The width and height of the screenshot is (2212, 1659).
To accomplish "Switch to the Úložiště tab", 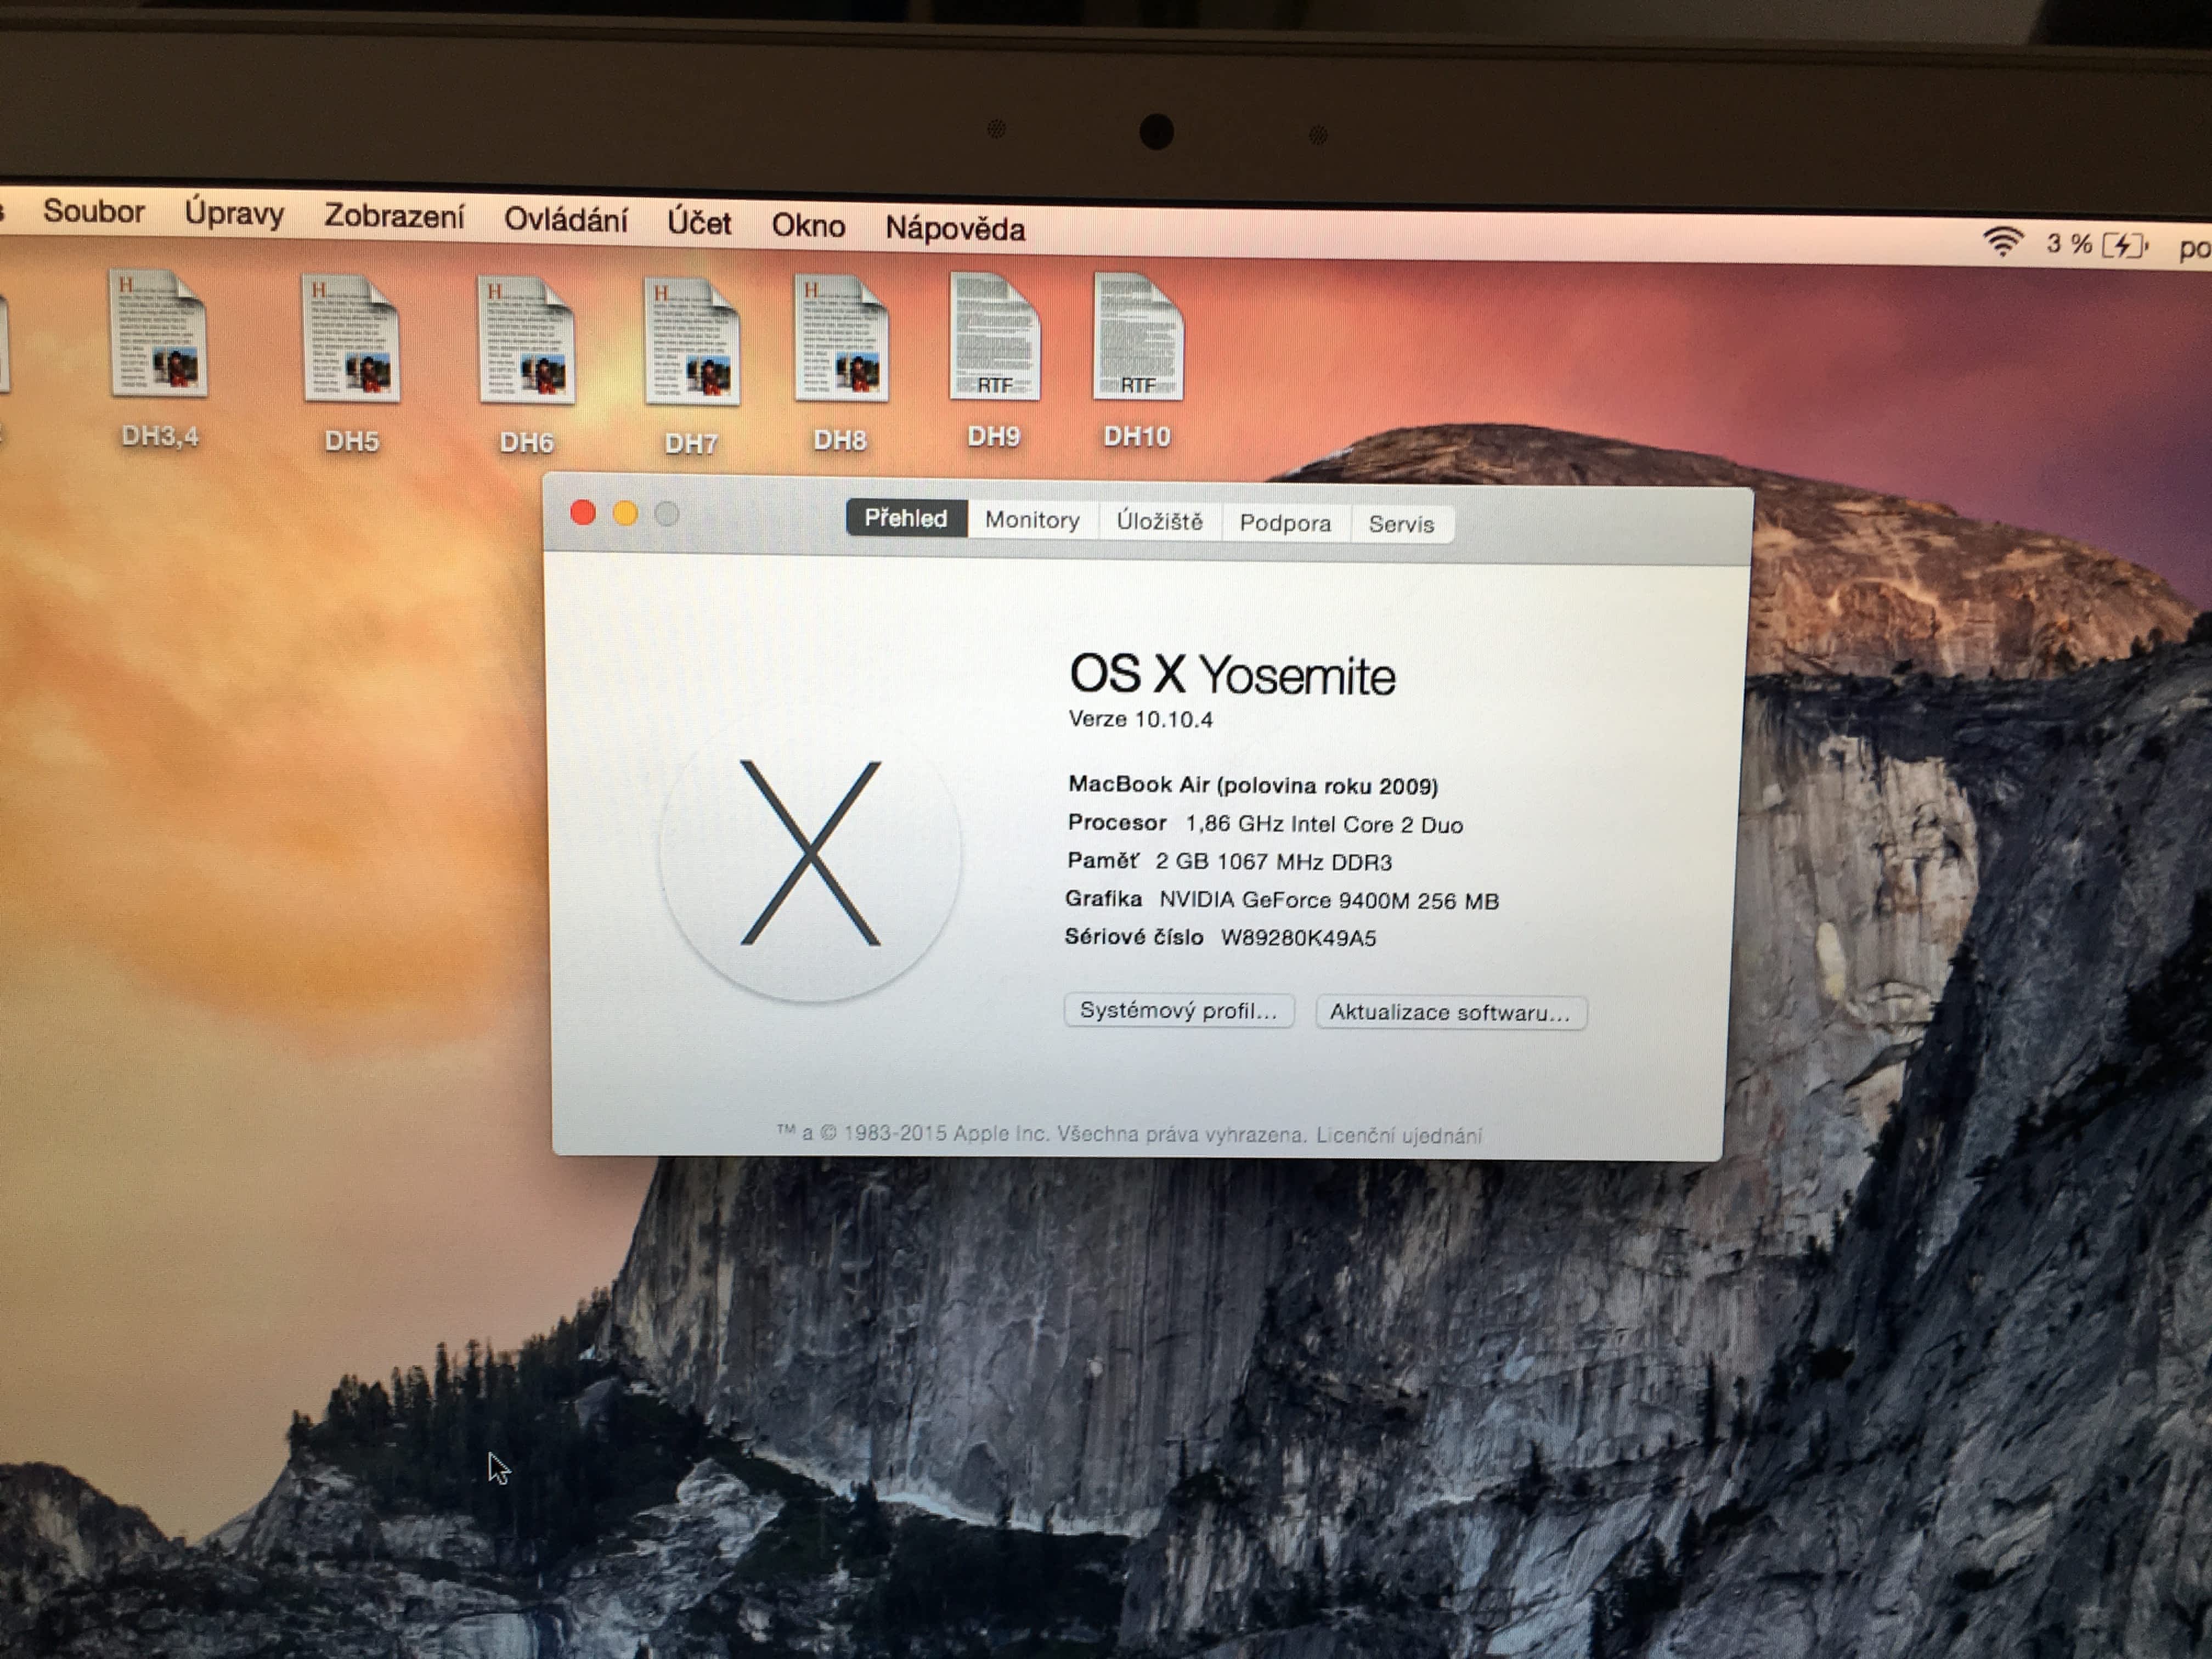I will [x=1159, y=522].
